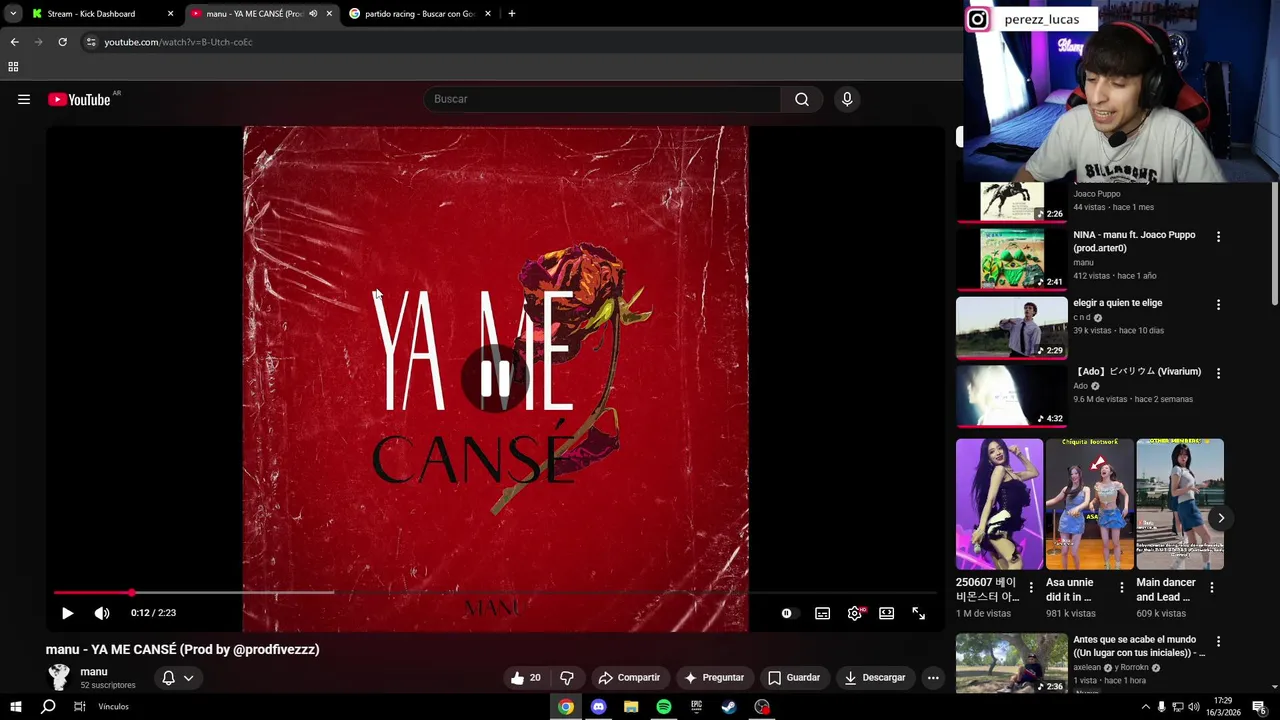Open options for Antes que se acabe el mundo

1218,641
